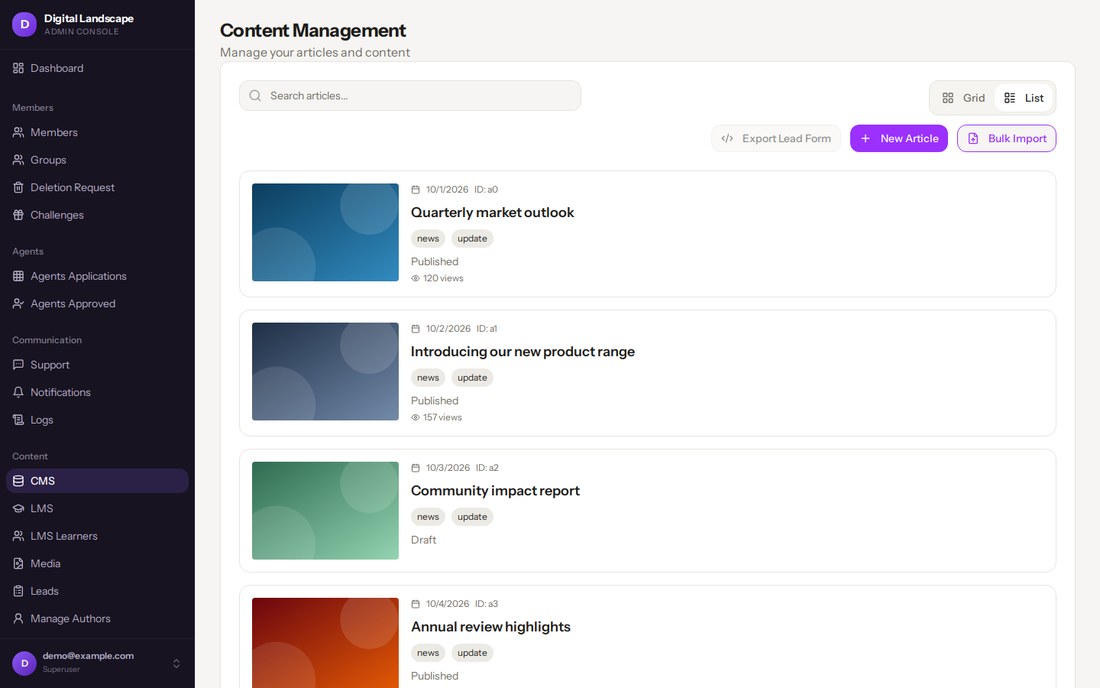Open Groups page from sidebar
Image resolution: width=1100 pixels, height=688 pixels.
(x=97, y=160)
